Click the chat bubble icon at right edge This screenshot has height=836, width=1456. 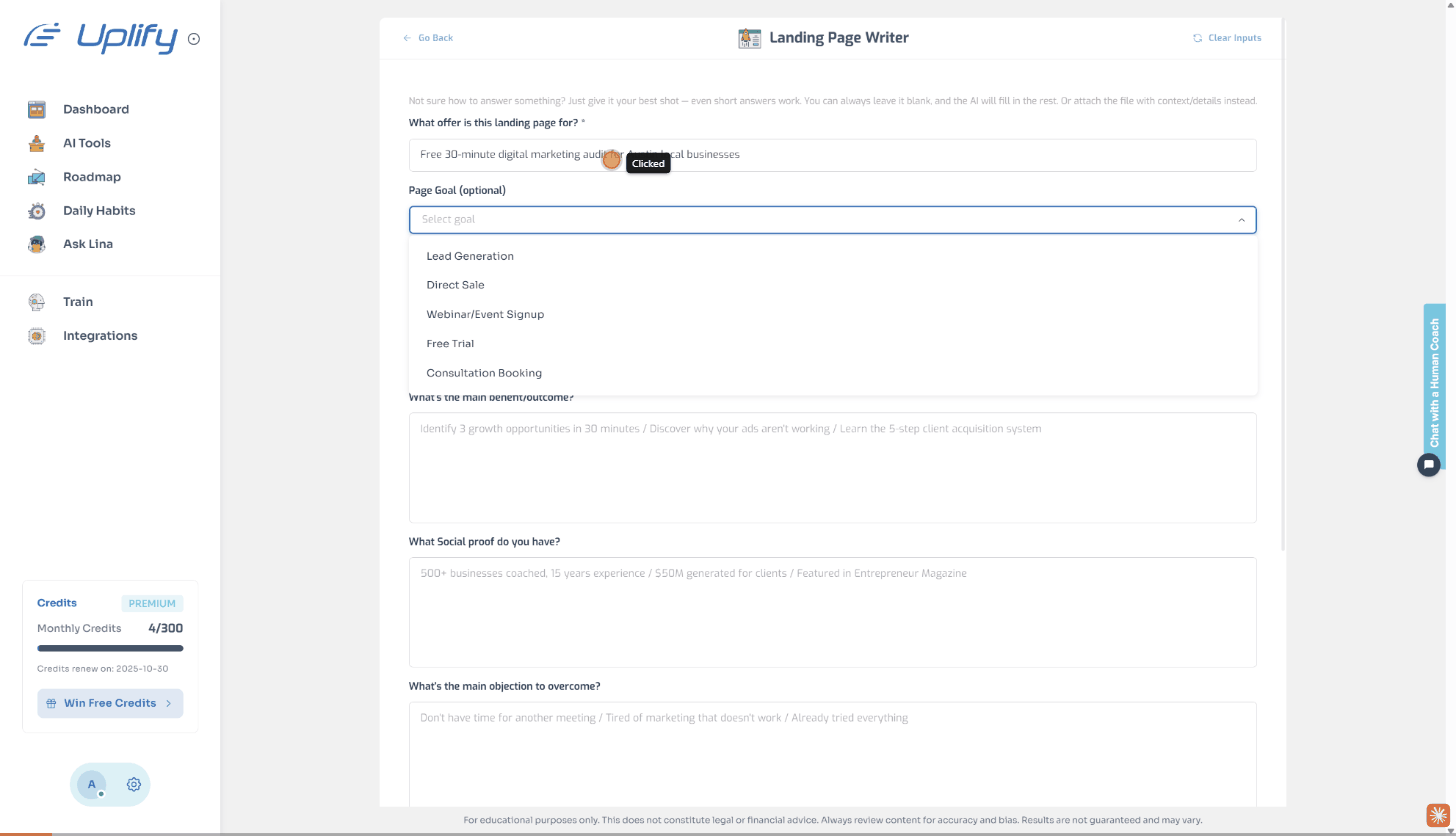(x=1429, y=464)
